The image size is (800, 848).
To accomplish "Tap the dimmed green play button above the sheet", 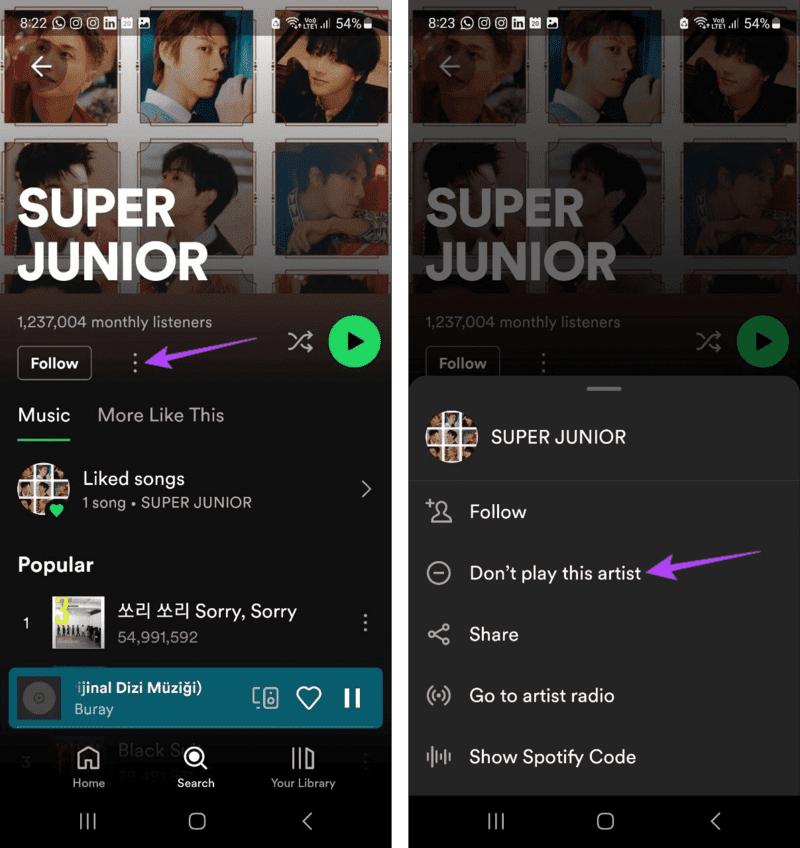I will (763, 342).
